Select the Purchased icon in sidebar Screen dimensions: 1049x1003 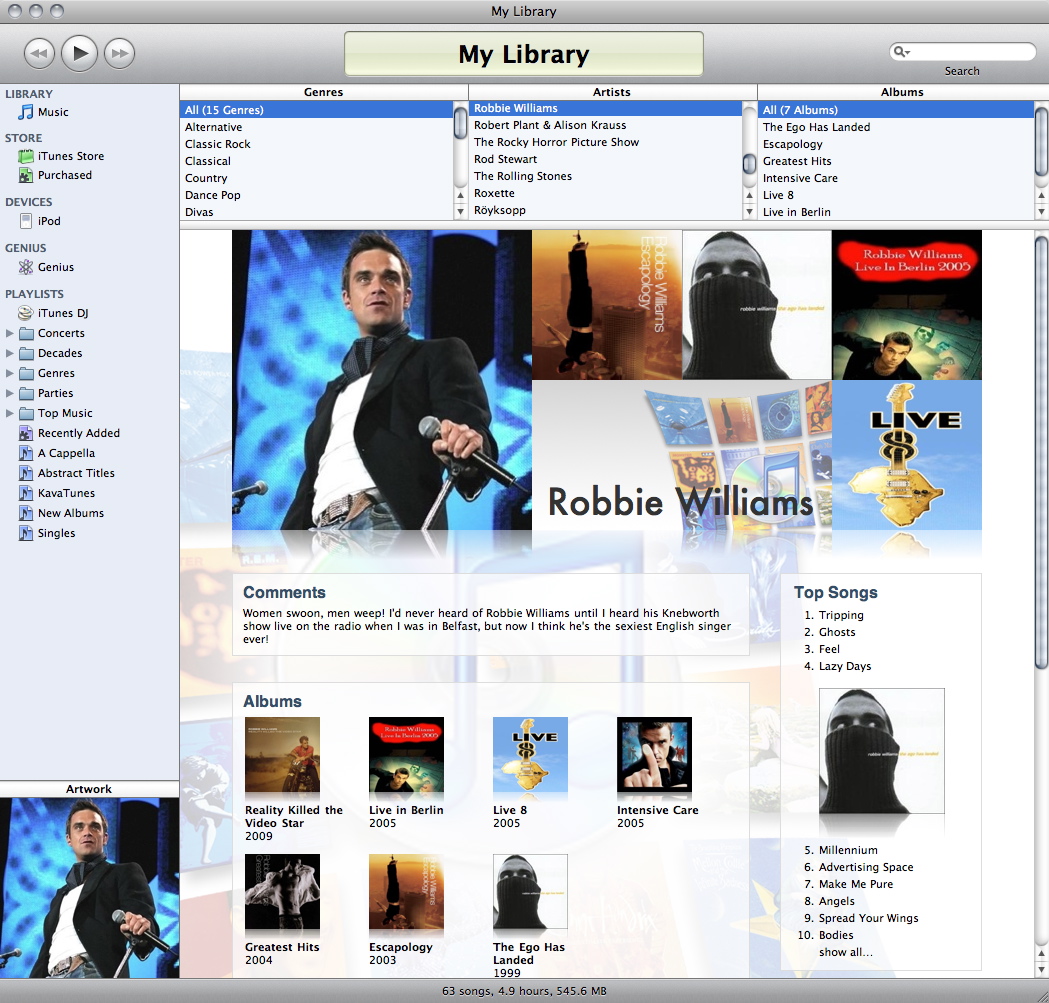point(25,175)
